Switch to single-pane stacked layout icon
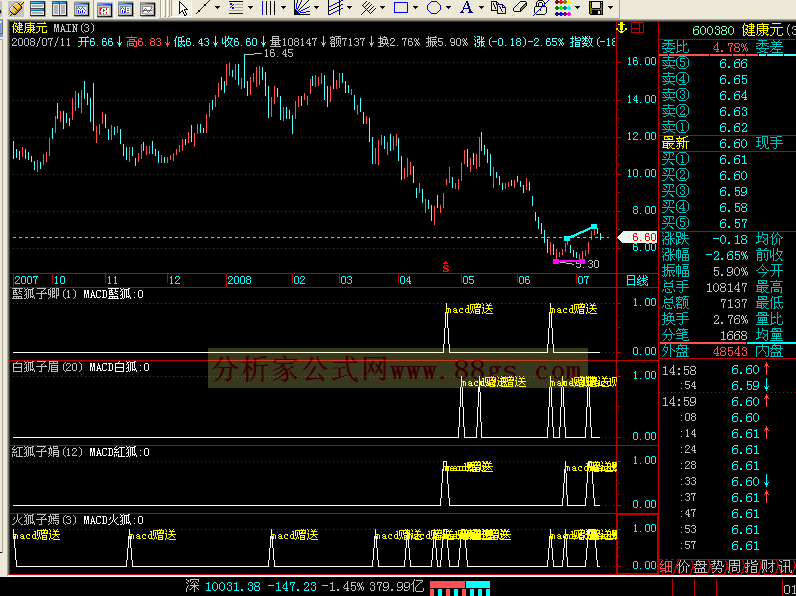The width and height of the screenshot is (796, 596). [38, 8]
